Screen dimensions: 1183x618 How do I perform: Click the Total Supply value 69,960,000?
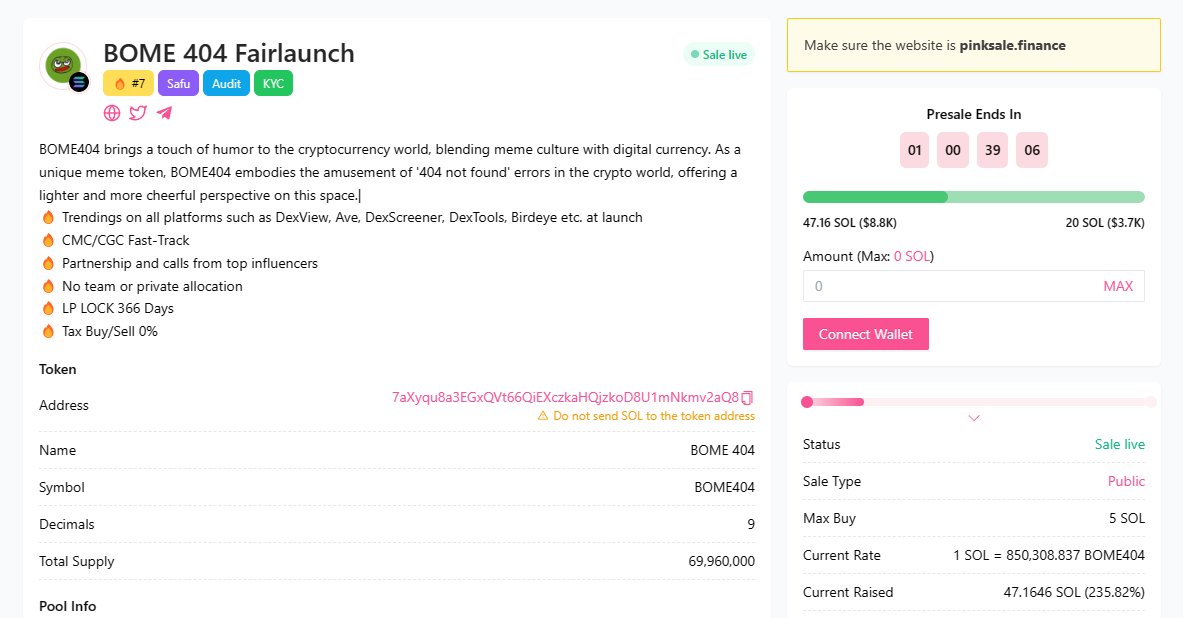(721, 561)
